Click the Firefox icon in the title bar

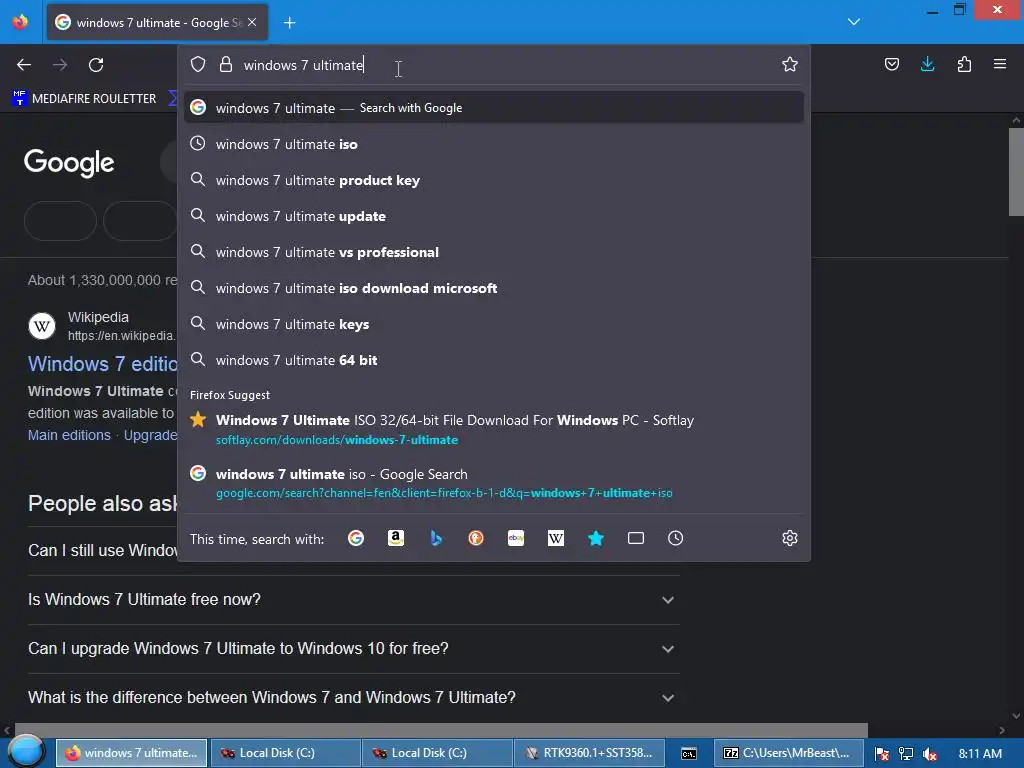pos(20,22)
